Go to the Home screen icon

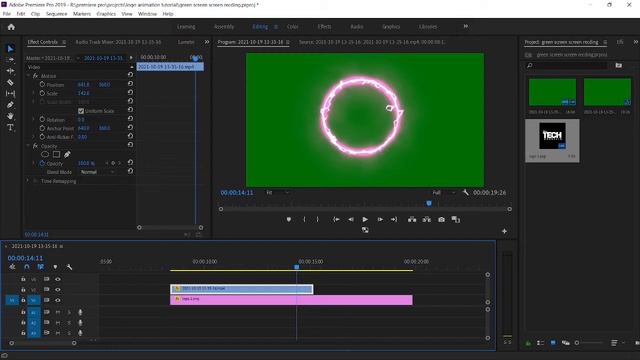pyautogui.click(x=11, y=27)
